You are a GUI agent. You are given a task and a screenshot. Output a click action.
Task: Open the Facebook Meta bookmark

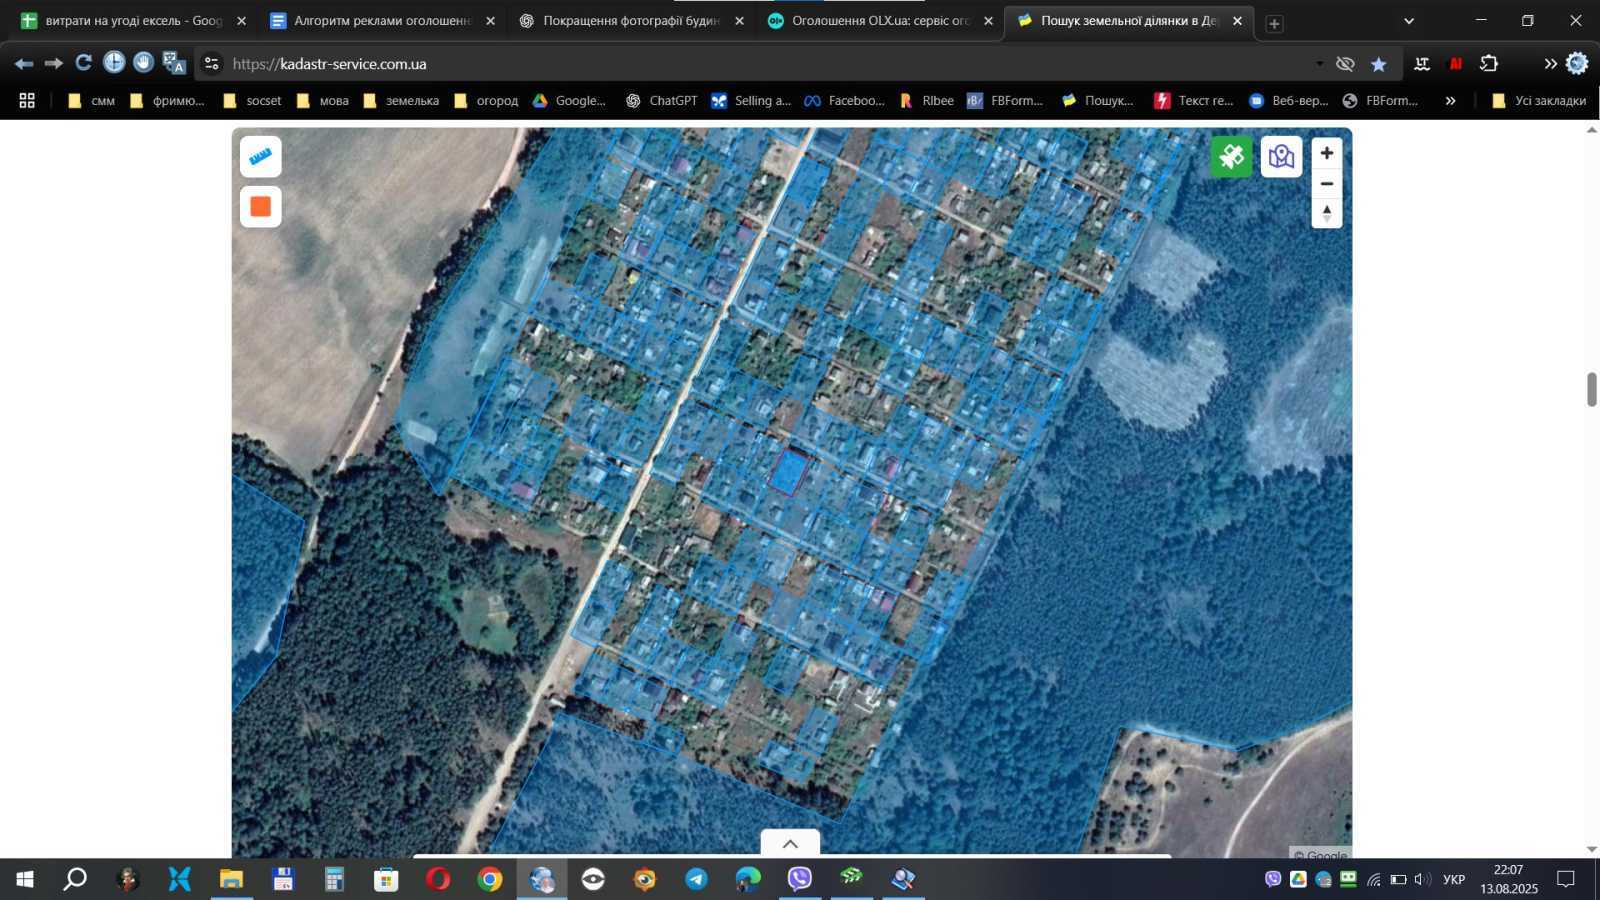coord(844,101)
